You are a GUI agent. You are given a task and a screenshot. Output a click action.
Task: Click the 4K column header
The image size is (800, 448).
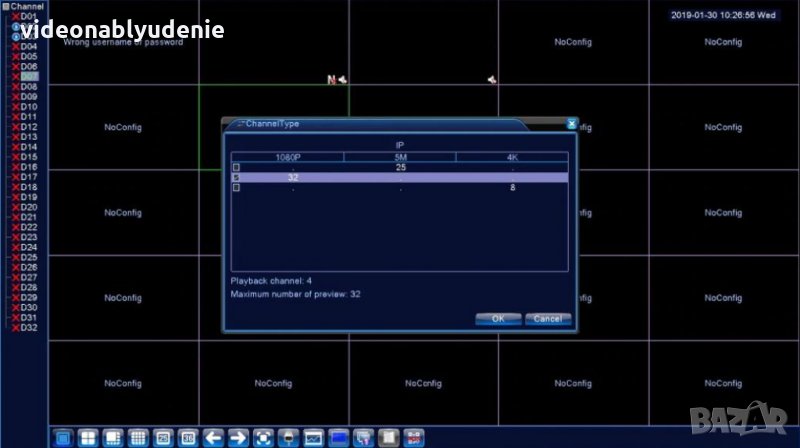(x=512, y=157)
